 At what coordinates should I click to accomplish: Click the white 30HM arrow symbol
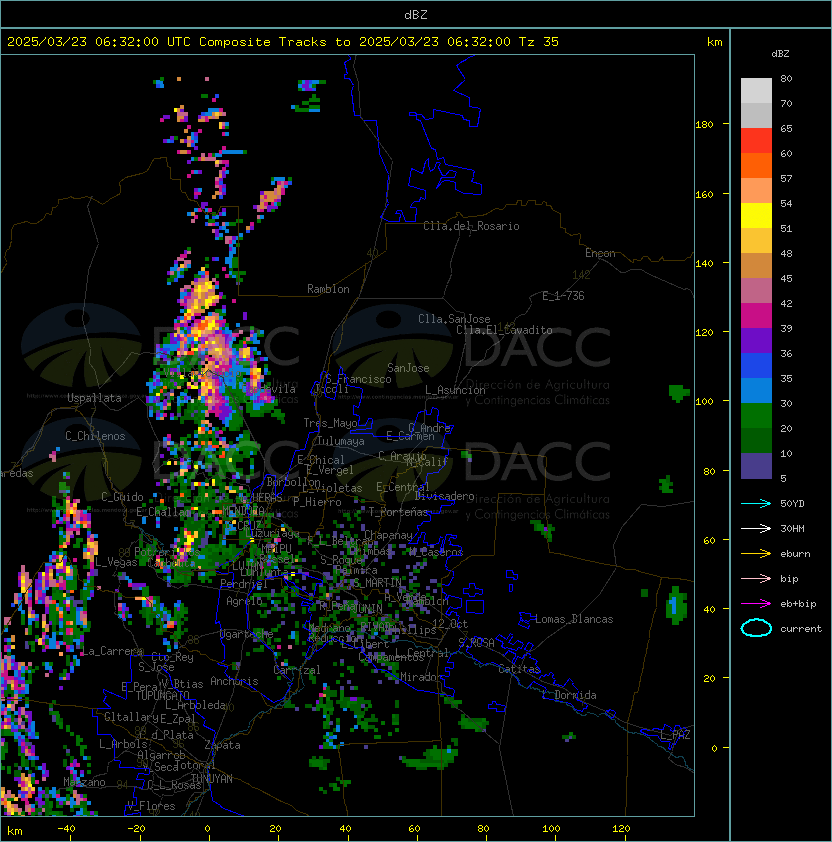(756, 528)
